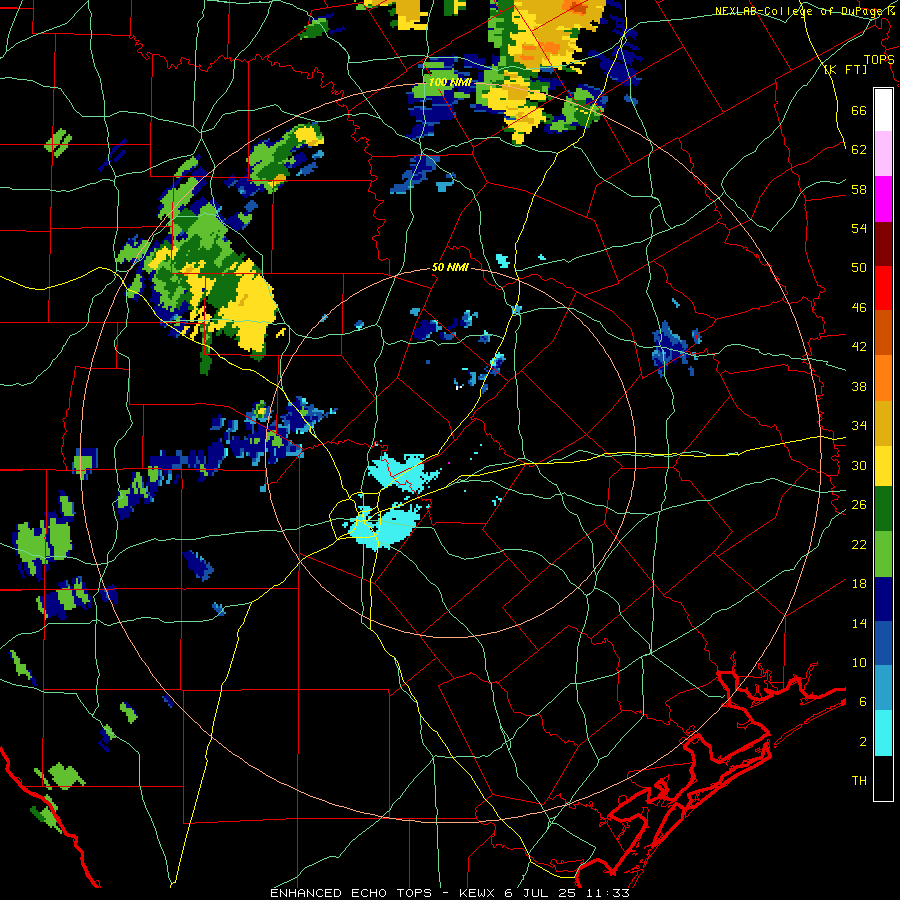Click the cyan legend swatch
This screenshot has height=900, width=900.
(883, 733)
